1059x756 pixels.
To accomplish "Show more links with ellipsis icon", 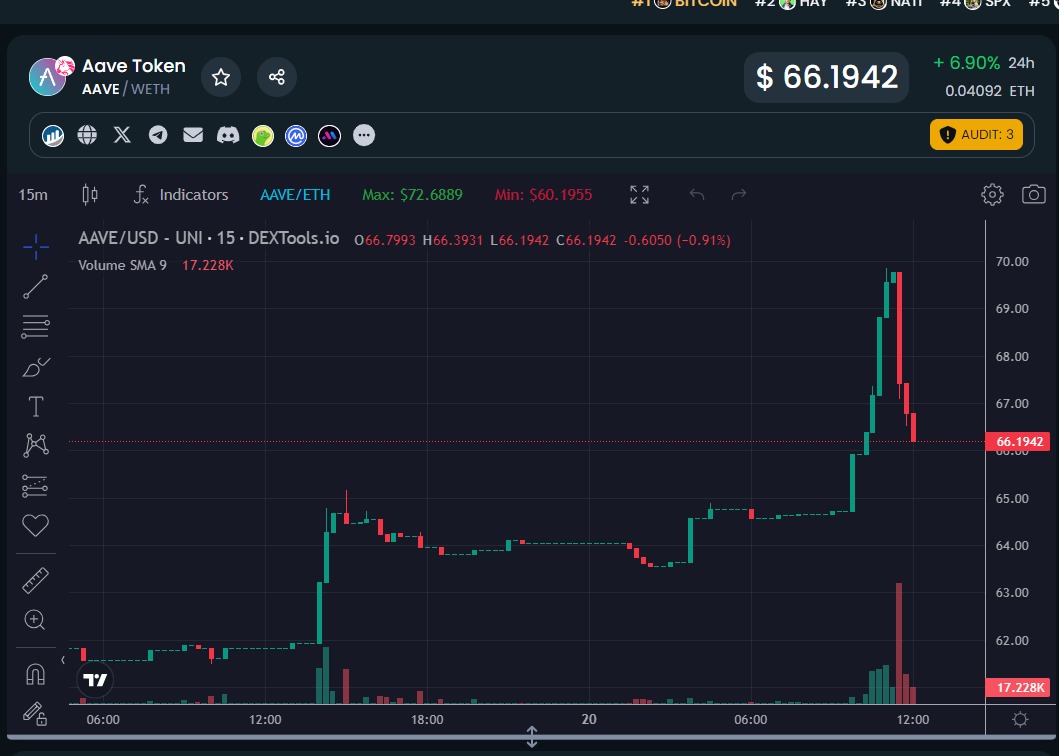I will (364, 135).
